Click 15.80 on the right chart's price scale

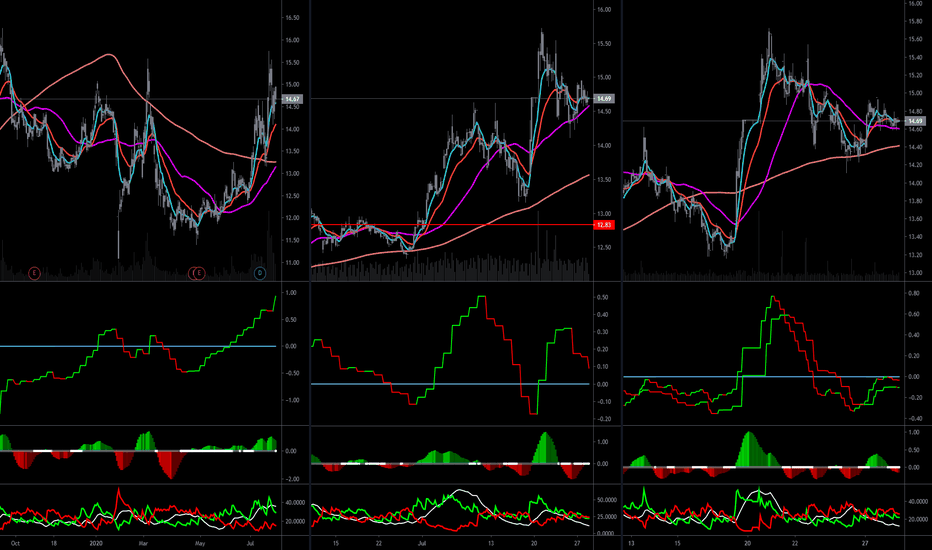tap(915, 21)
